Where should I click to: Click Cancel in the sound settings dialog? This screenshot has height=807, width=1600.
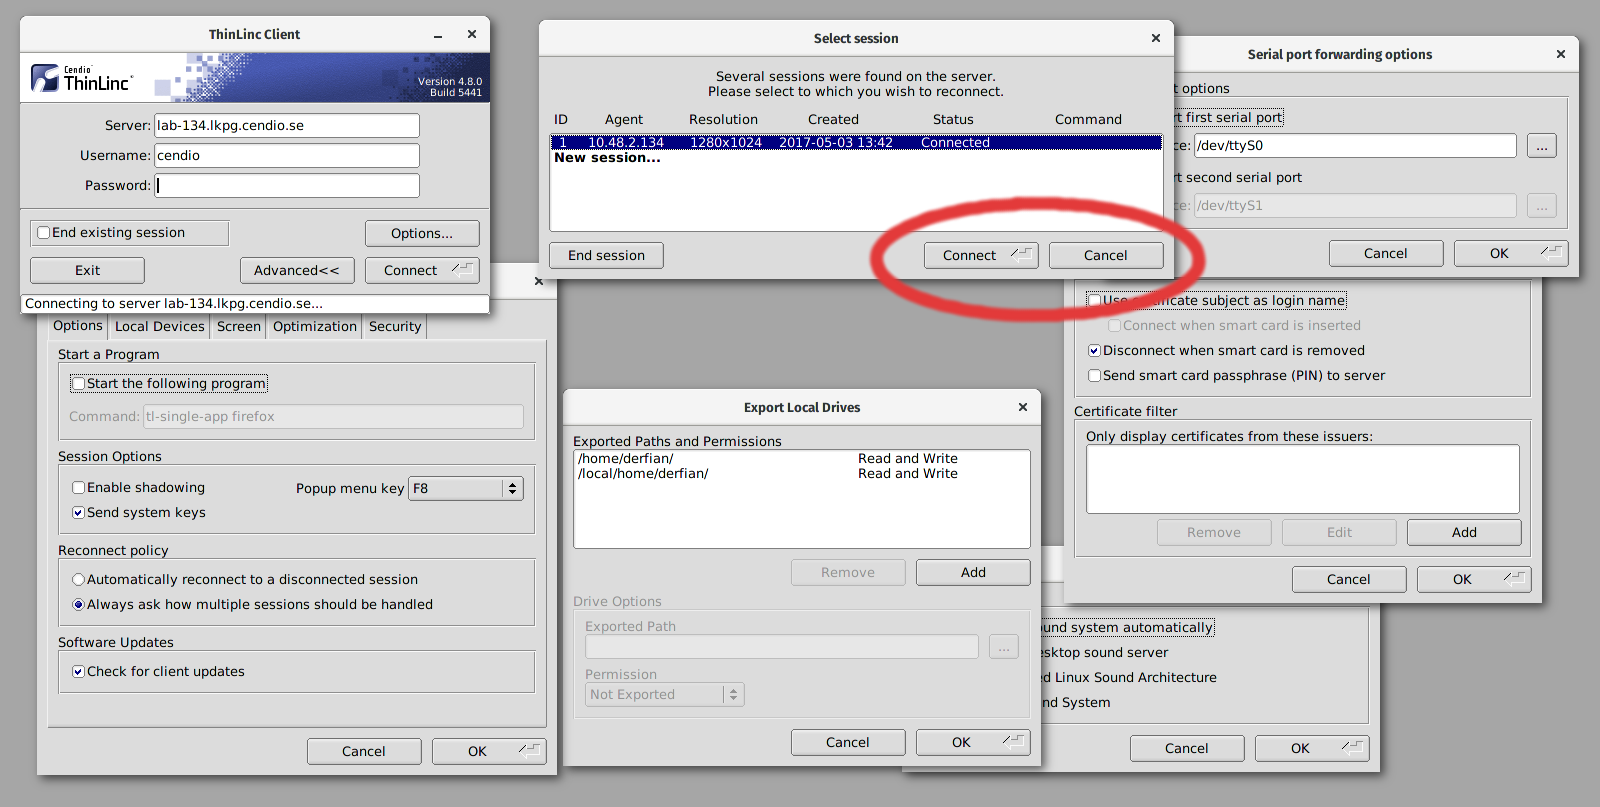1187,749
